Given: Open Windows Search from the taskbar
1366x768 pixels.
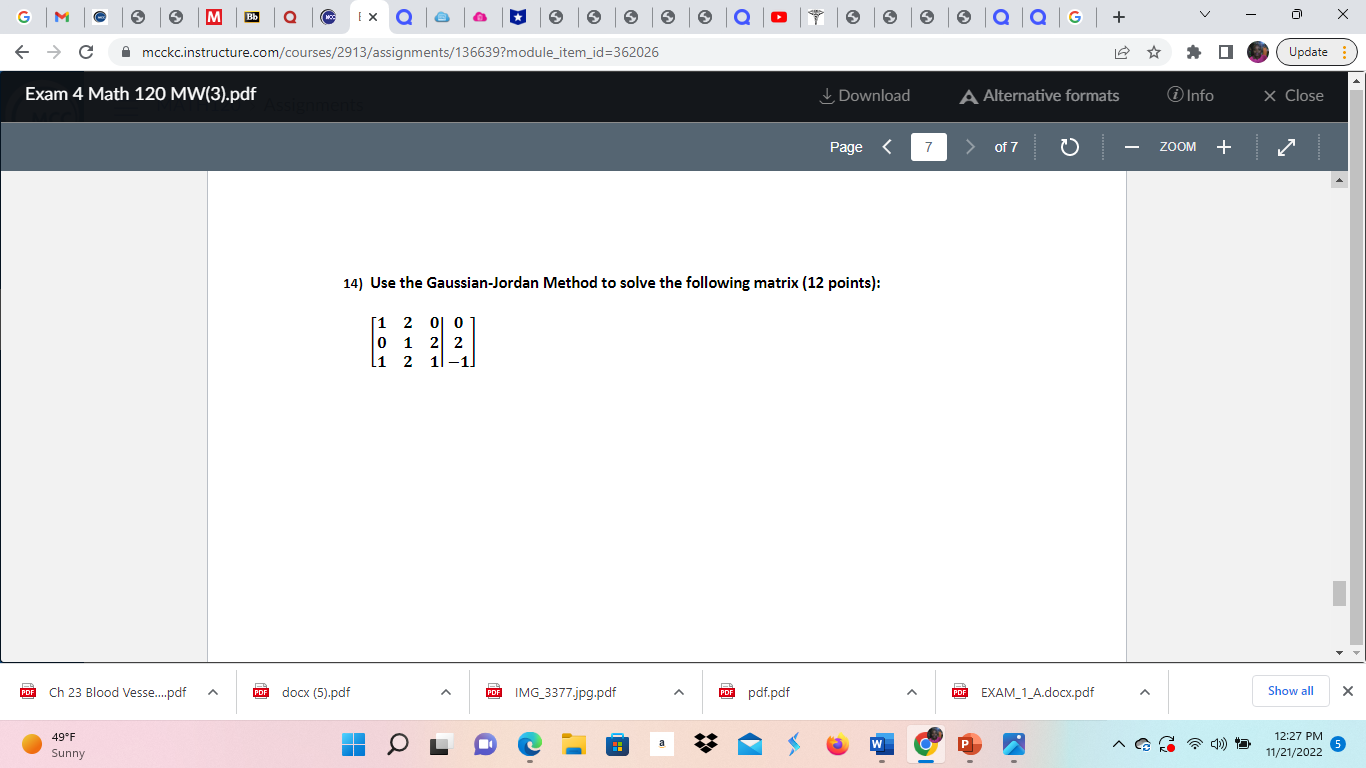Looking at the screenshot, I should tap(398, 745).
